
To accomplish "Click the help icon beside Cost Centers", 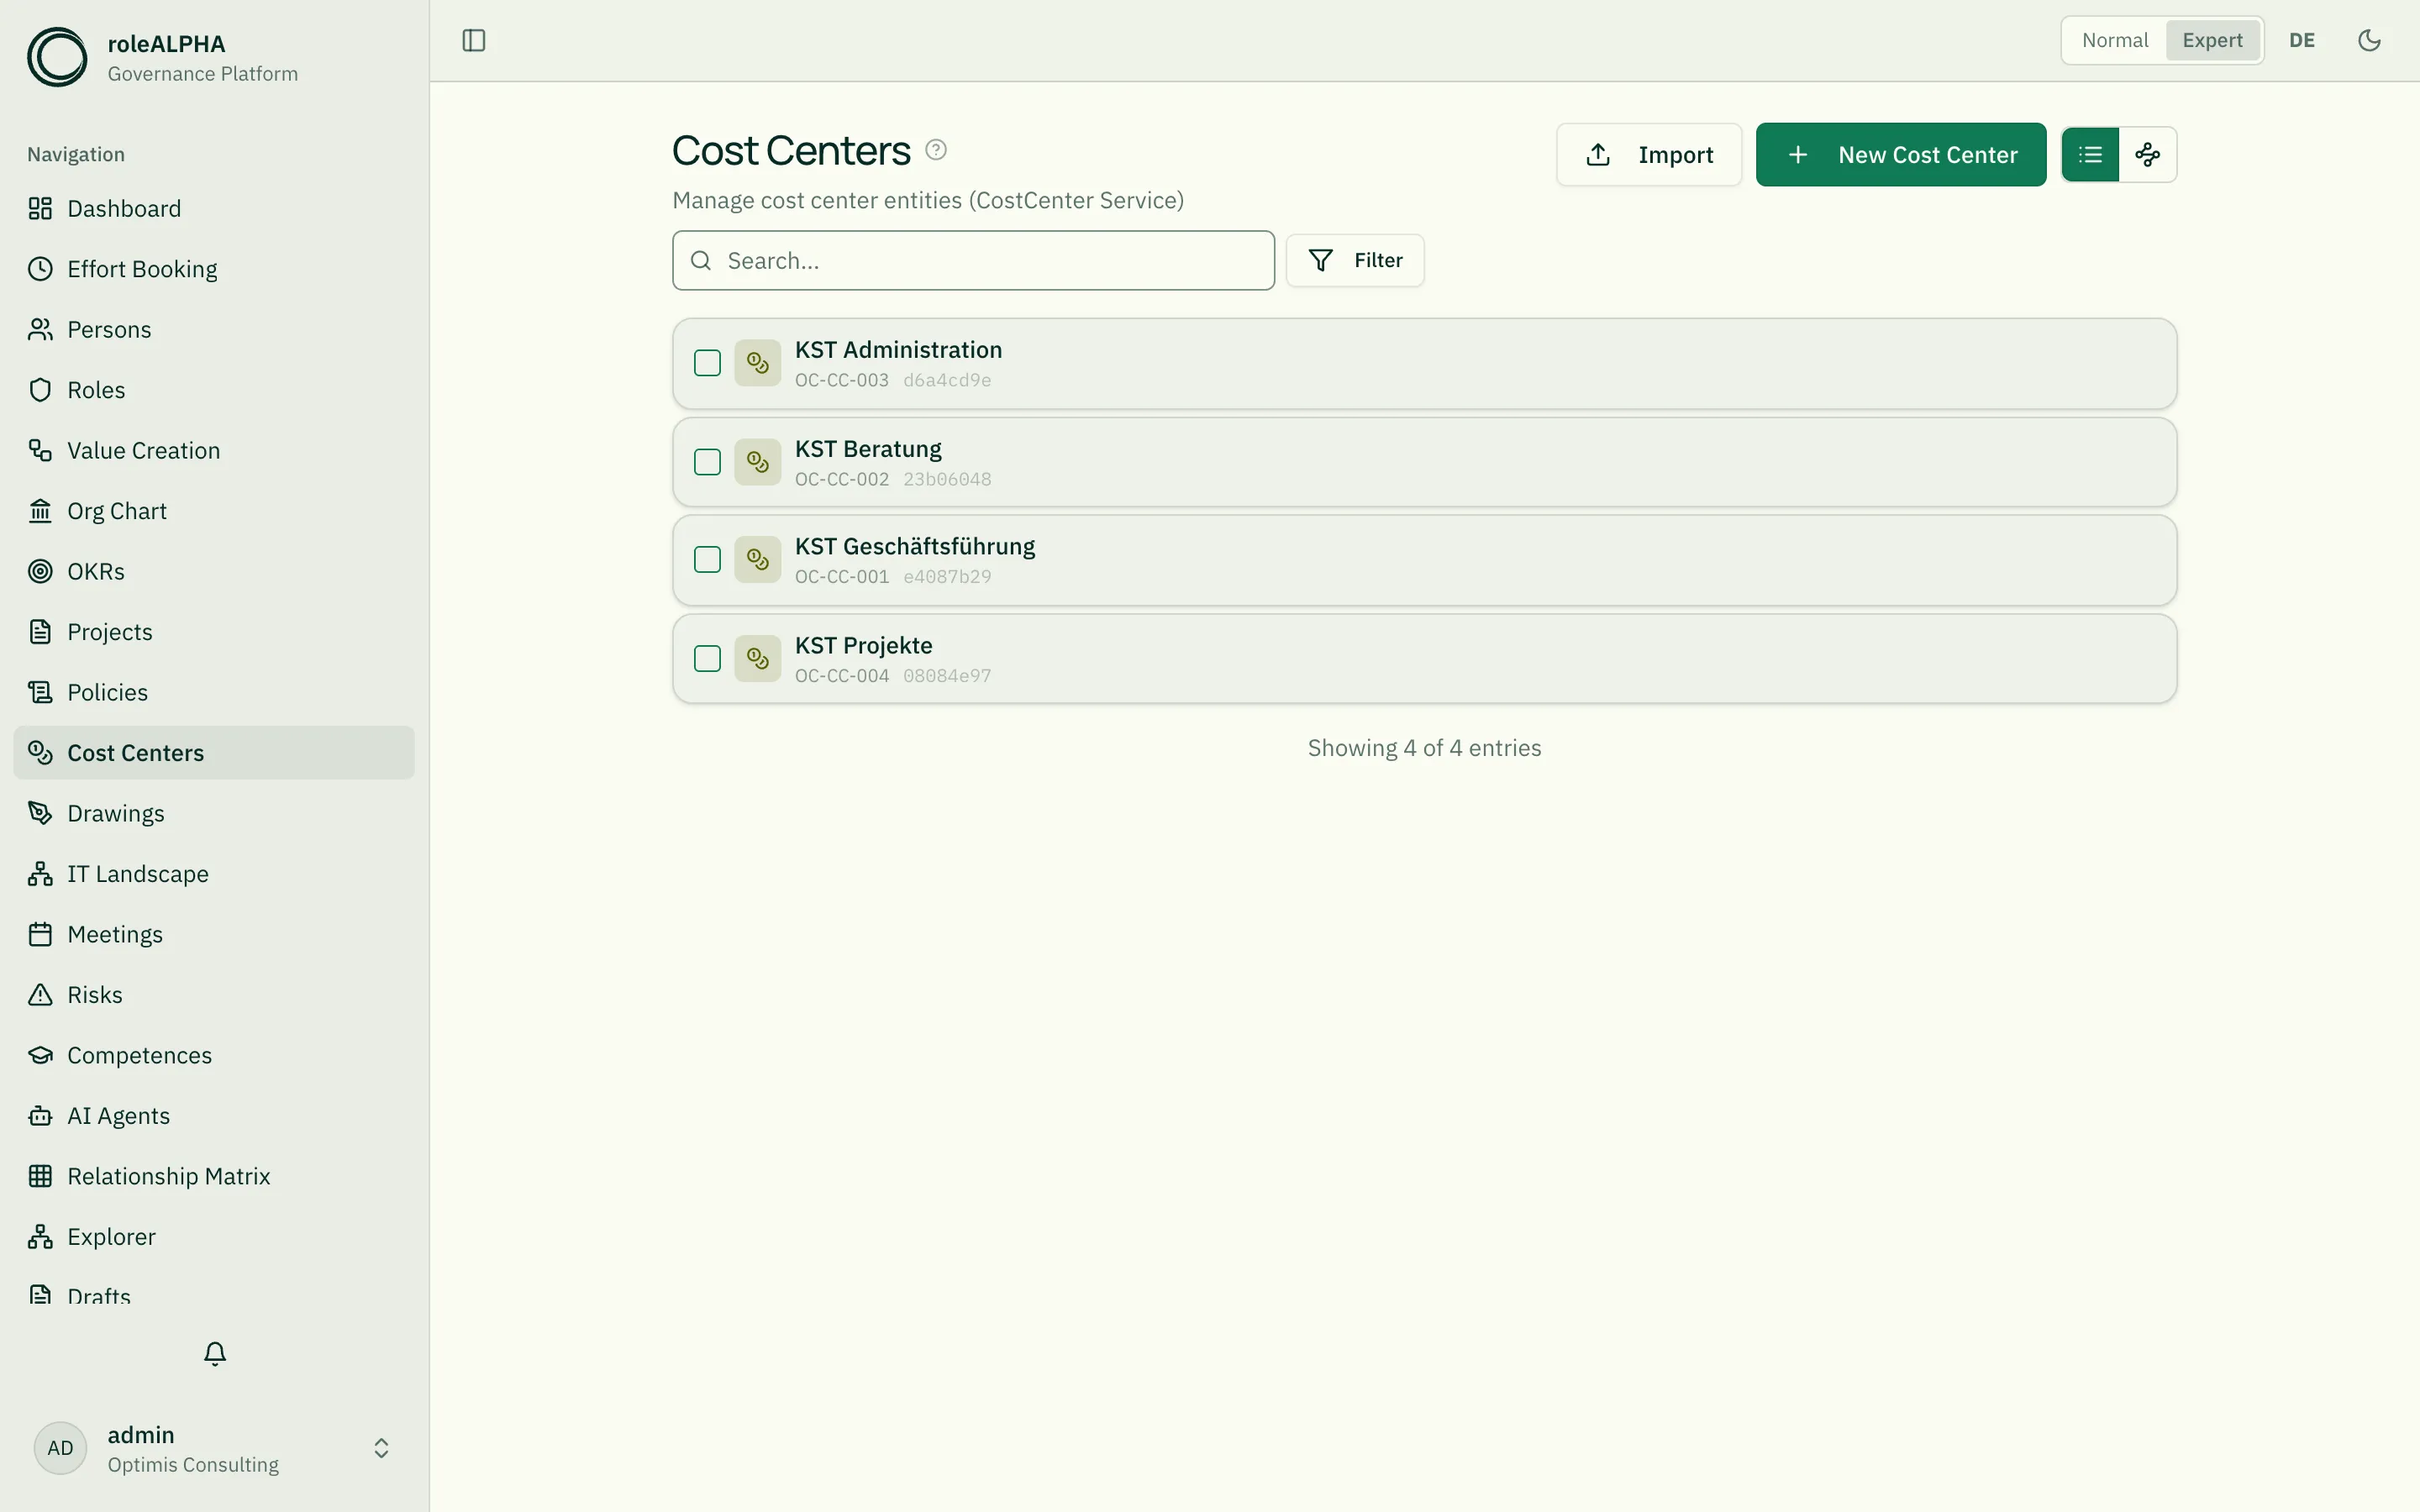I will 936,150.
